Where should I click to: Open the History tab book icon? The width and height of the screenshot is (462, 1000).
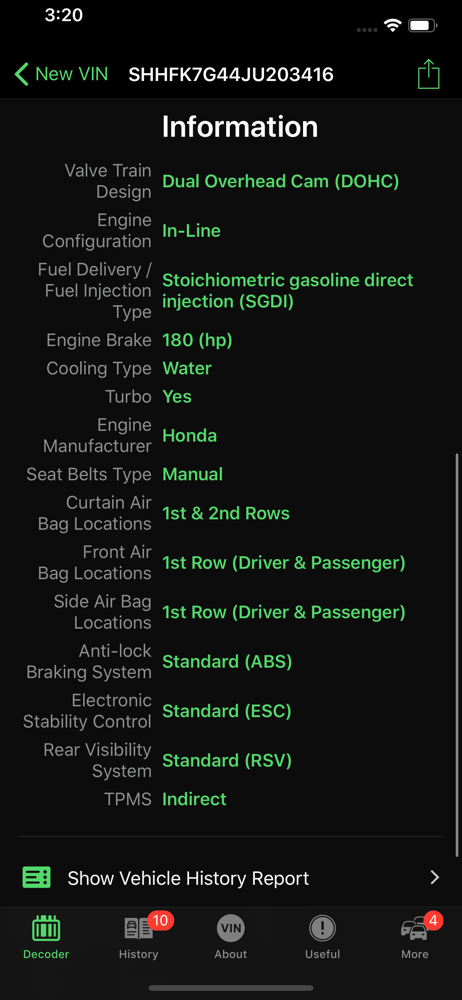(x=138, y=929)
